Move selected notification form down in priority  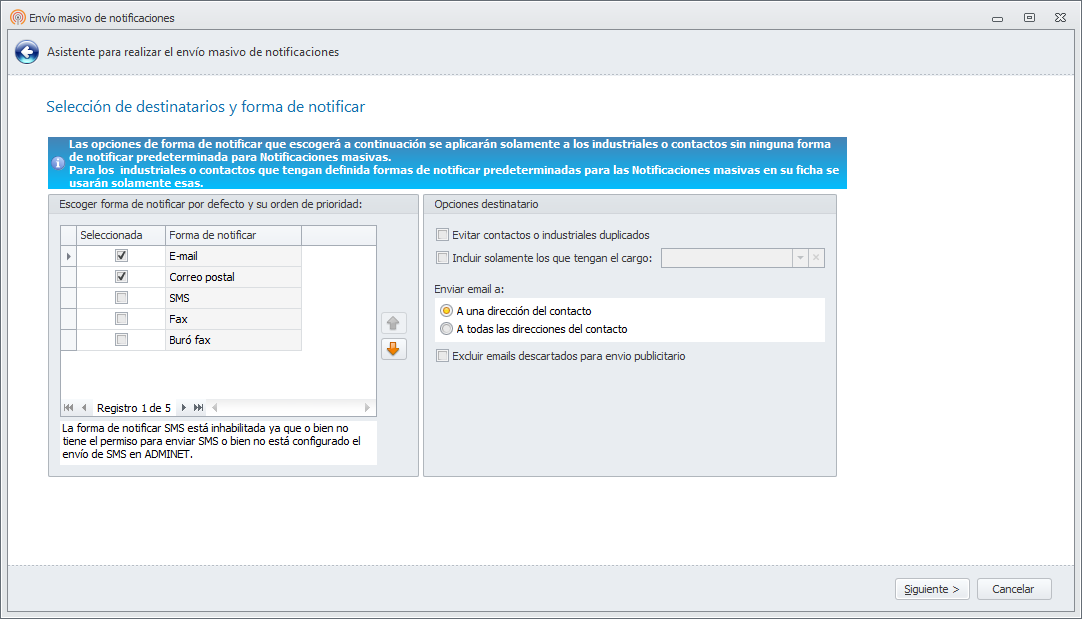coord(393,349)
